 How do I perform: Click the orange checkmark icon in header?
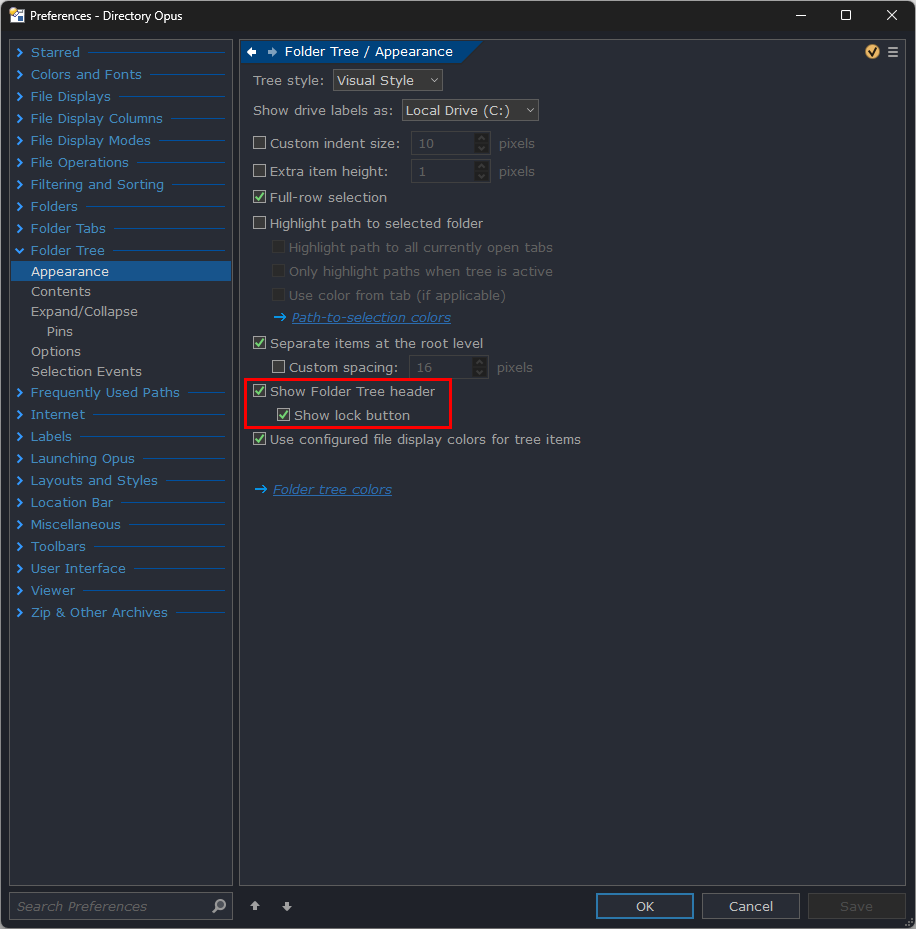(x=872, y=52)
